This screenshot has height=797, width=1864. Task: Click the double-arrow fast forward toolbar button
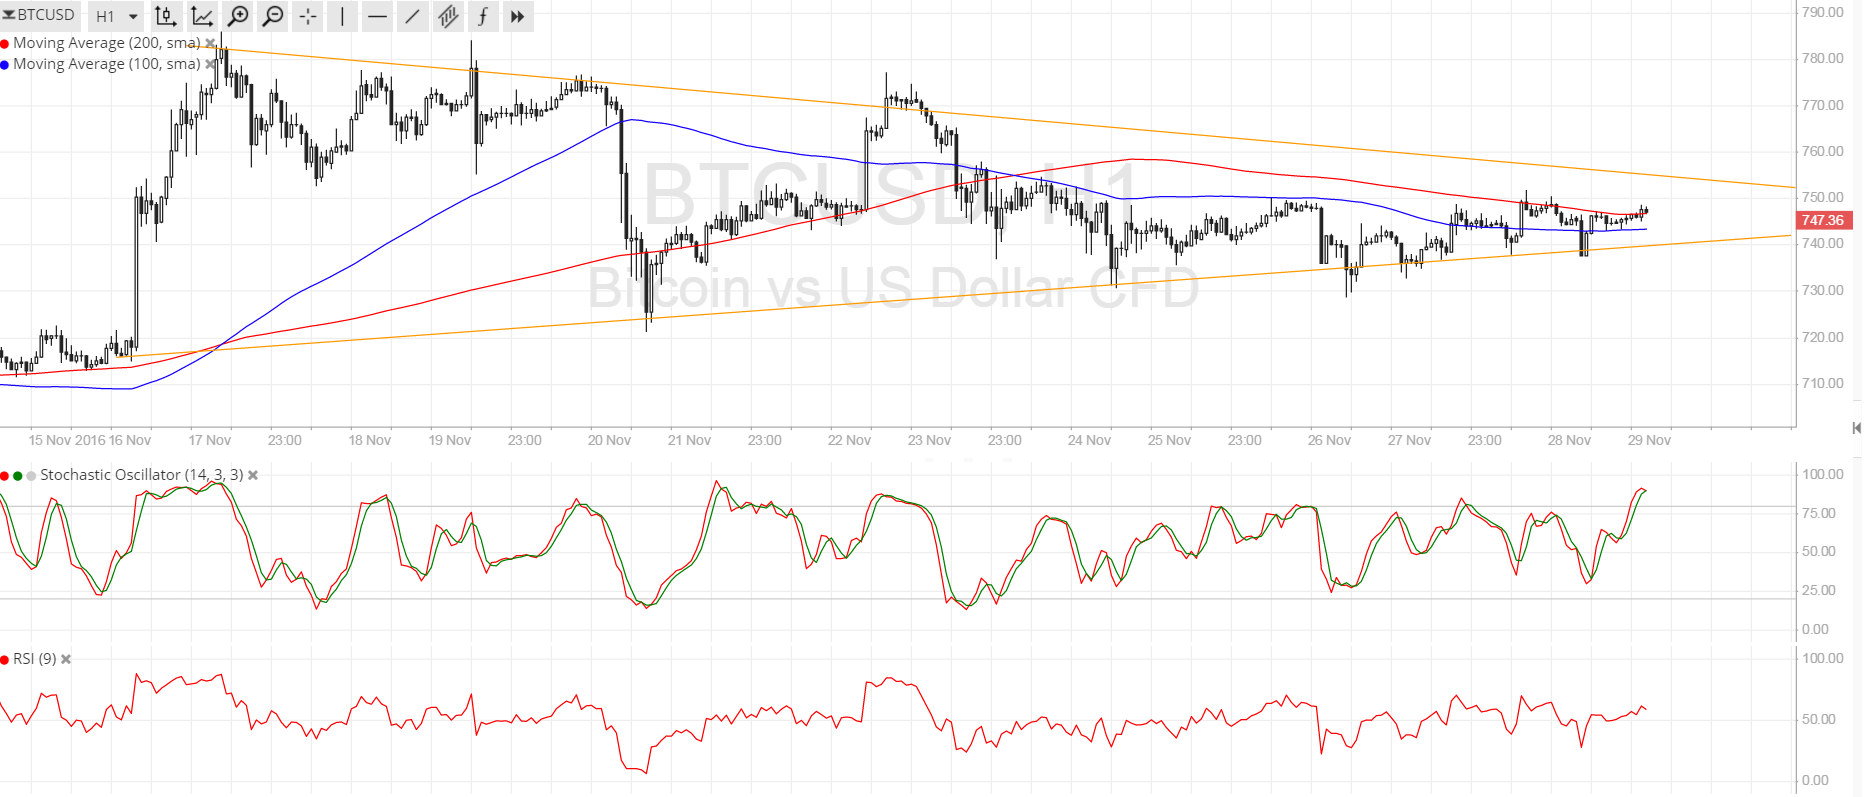tap(517, 16)
